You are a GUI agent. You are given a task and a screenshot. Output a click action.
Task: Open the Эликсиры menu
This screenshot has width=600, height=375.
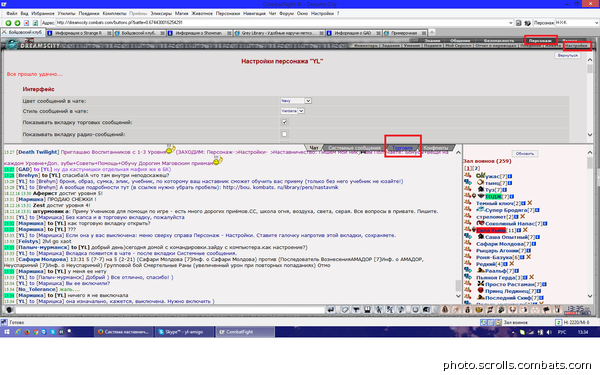click(161, 13)
